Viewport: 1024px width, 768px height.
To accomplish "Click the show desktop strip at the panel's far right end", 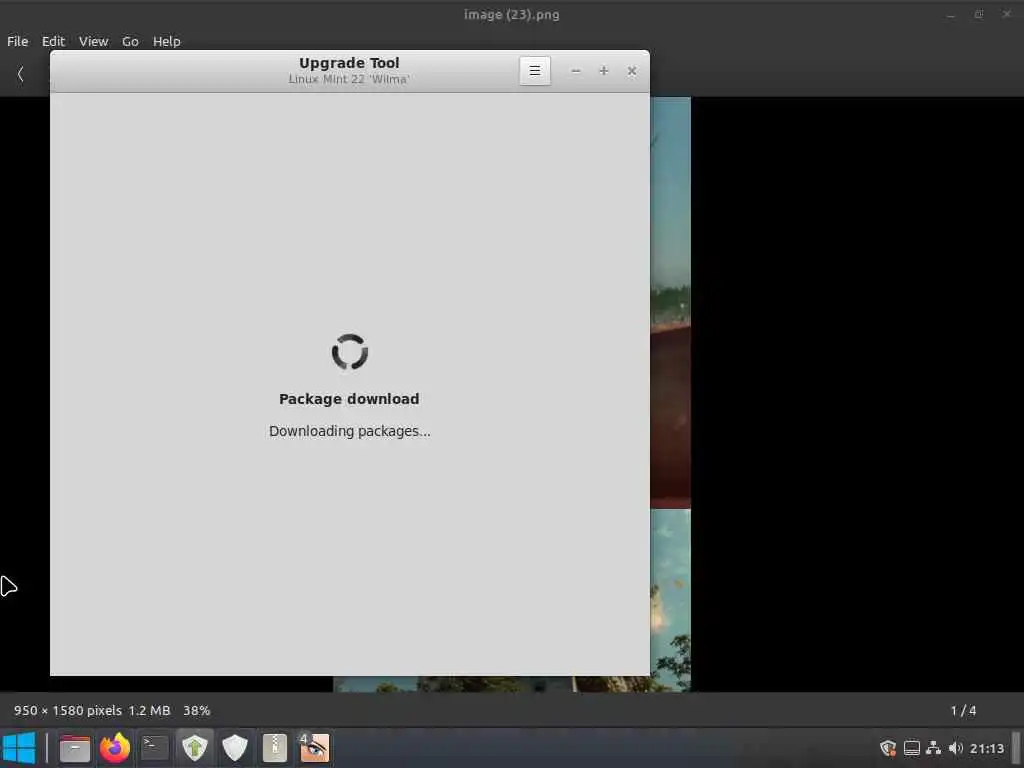I will [x=1016, y=748].
